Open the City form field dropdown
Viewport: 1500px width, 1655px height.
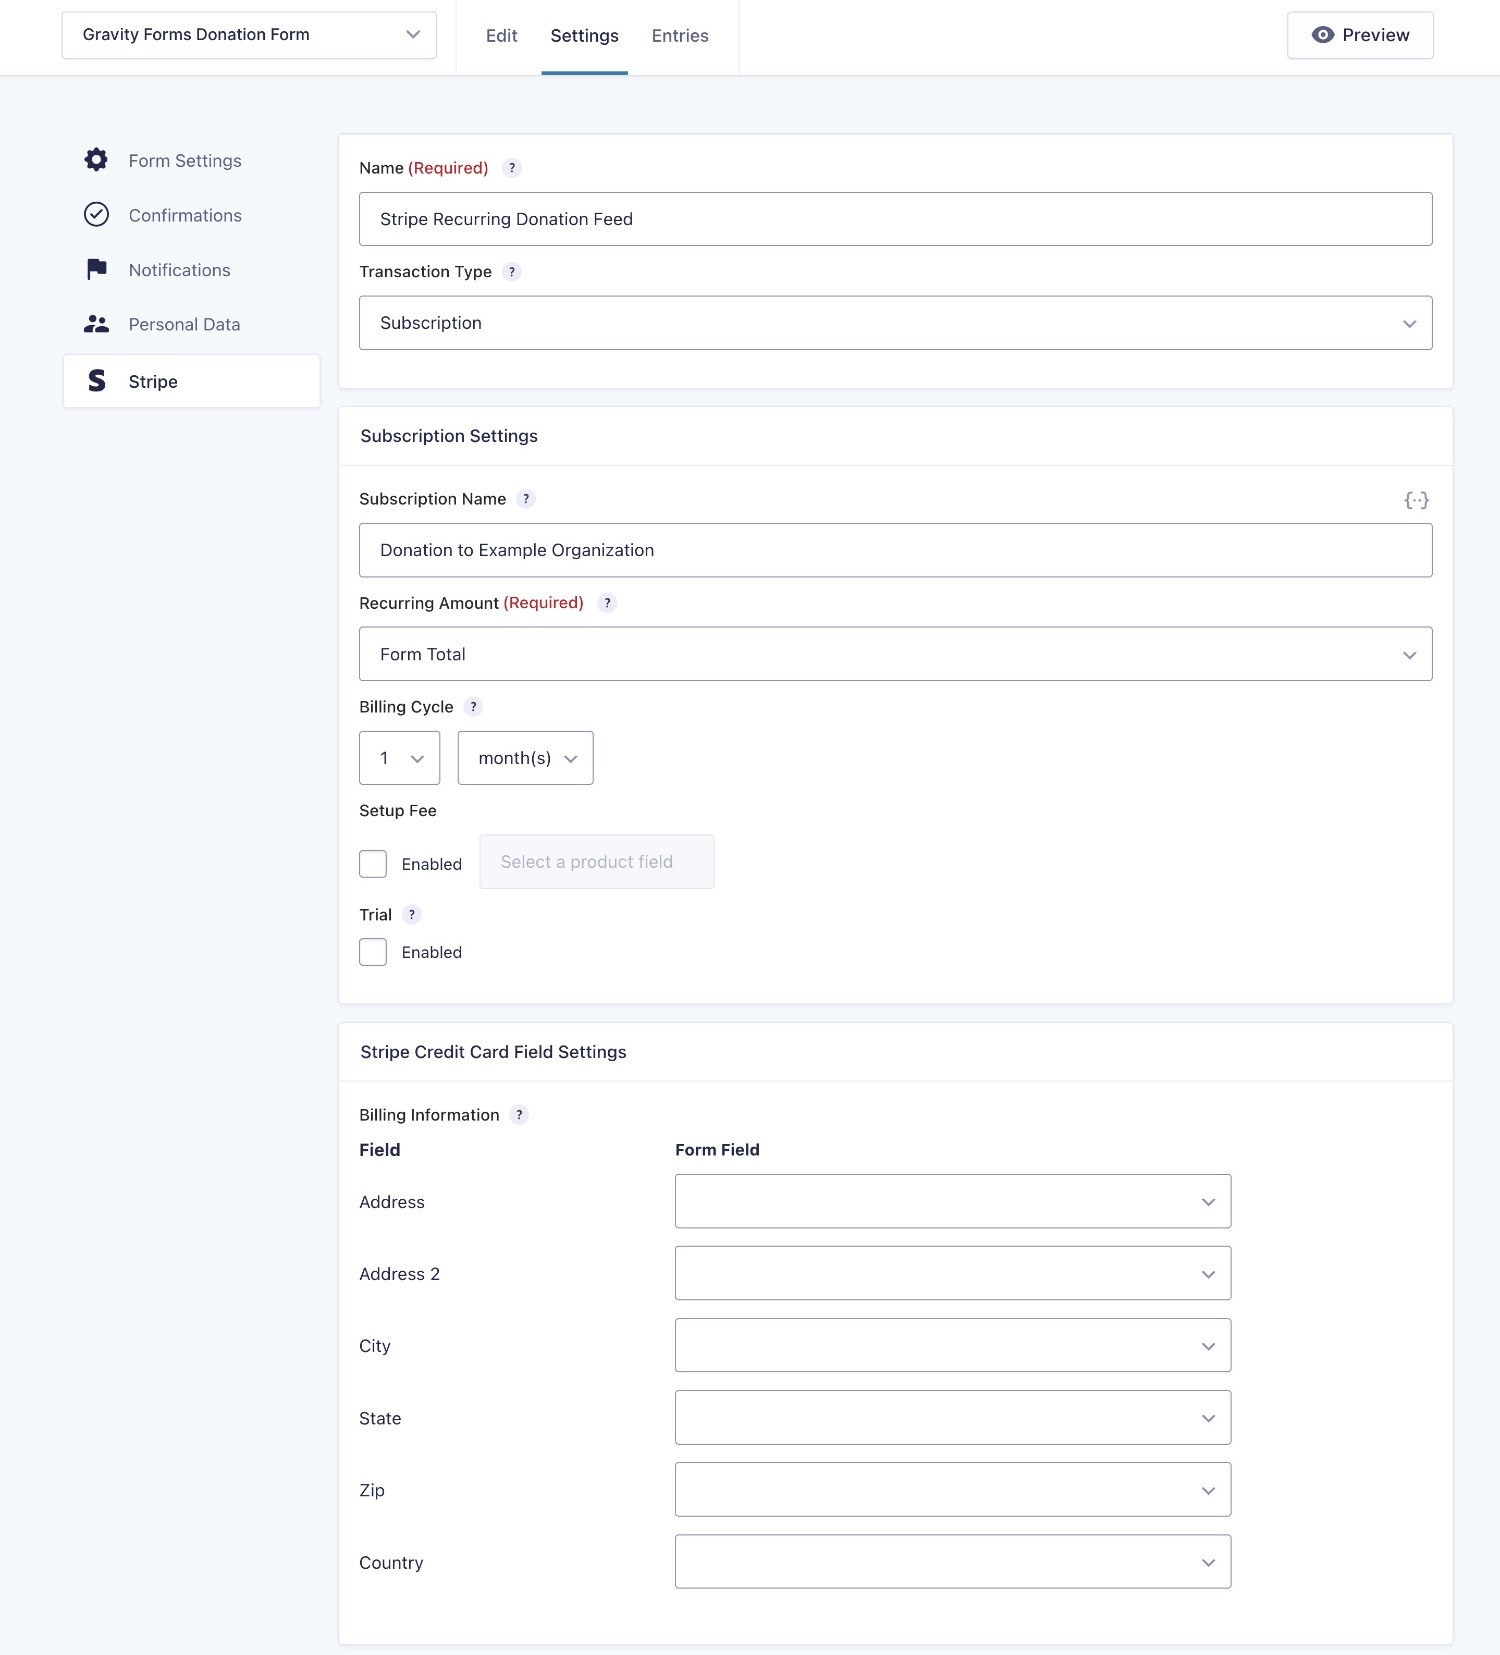click(x=953, y=1345)
